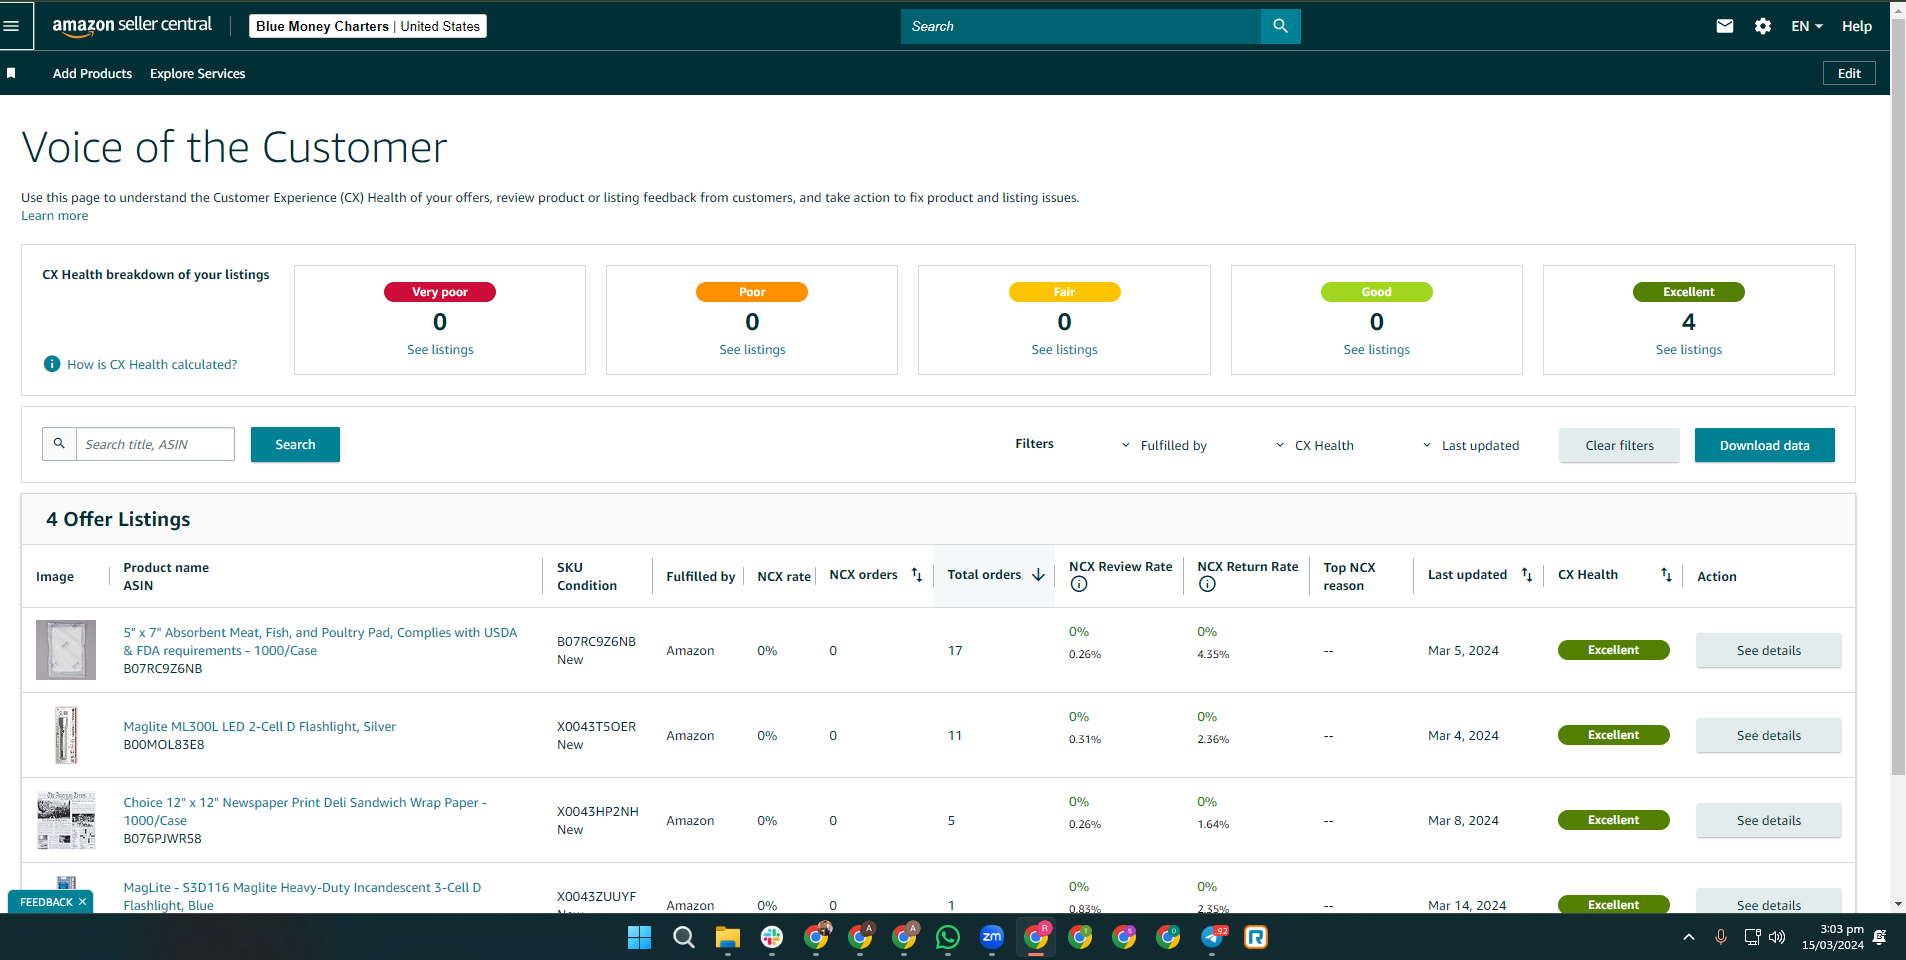
Task: Click Explore Services menu item
Action: coord(197,73)
